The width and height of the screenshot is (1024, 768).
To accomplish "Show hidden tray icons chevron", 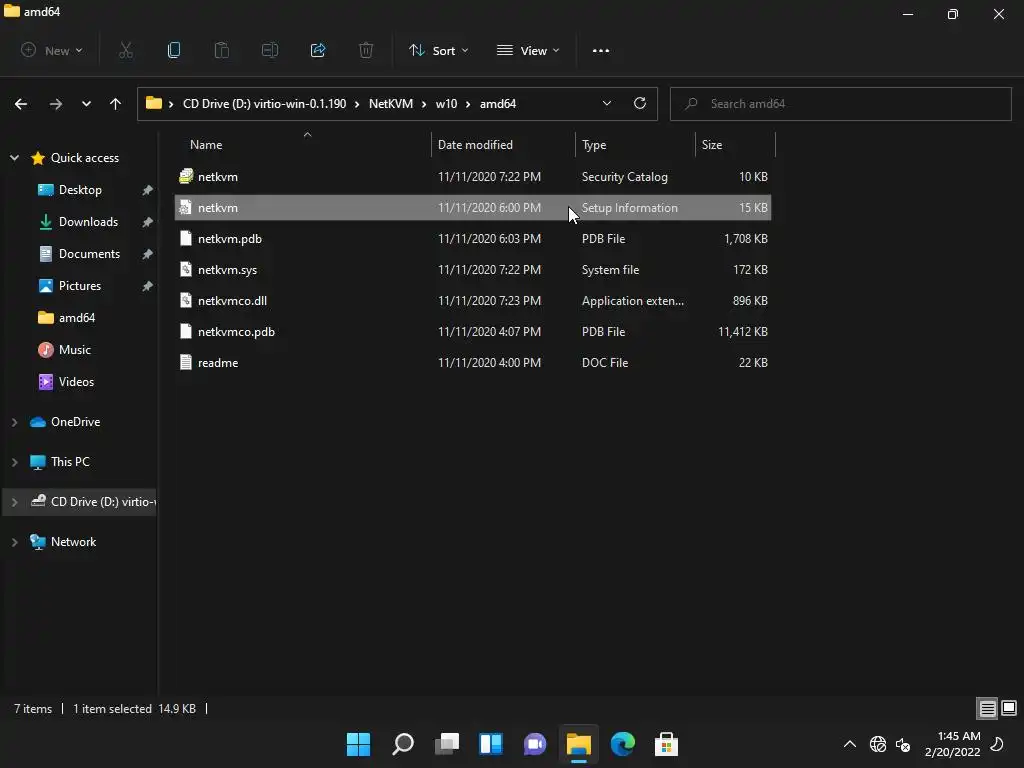I will click(850, 744).
